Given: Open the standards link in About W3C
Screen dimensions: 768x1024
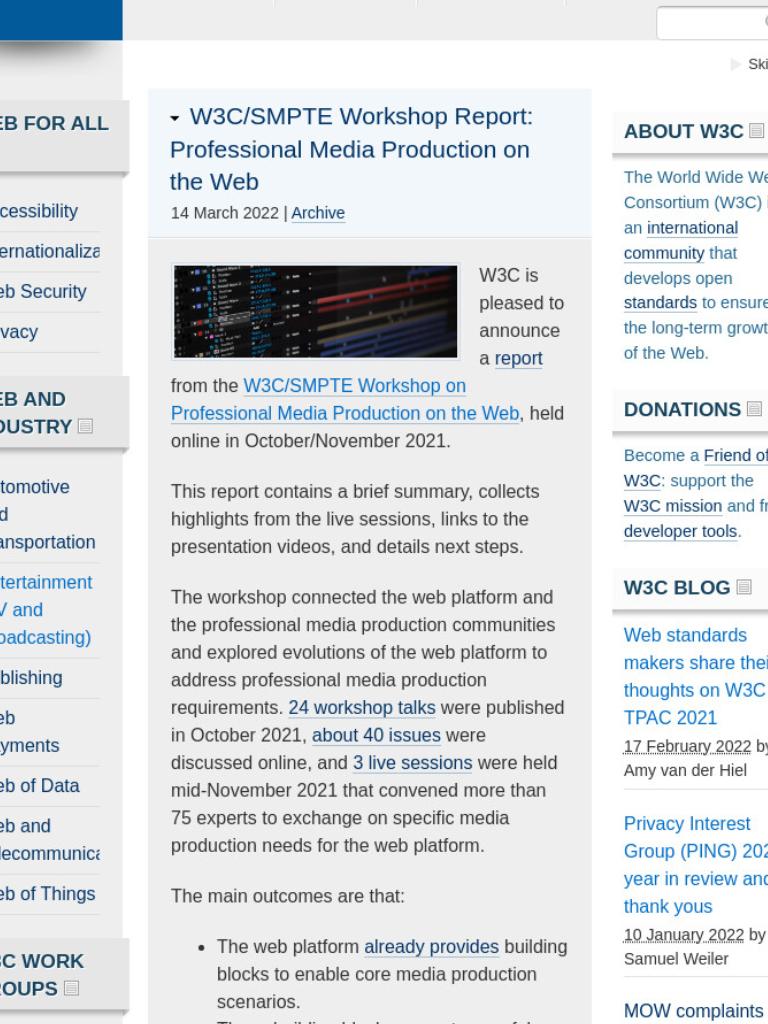Looking at the screenshot, I should [660, 303].
